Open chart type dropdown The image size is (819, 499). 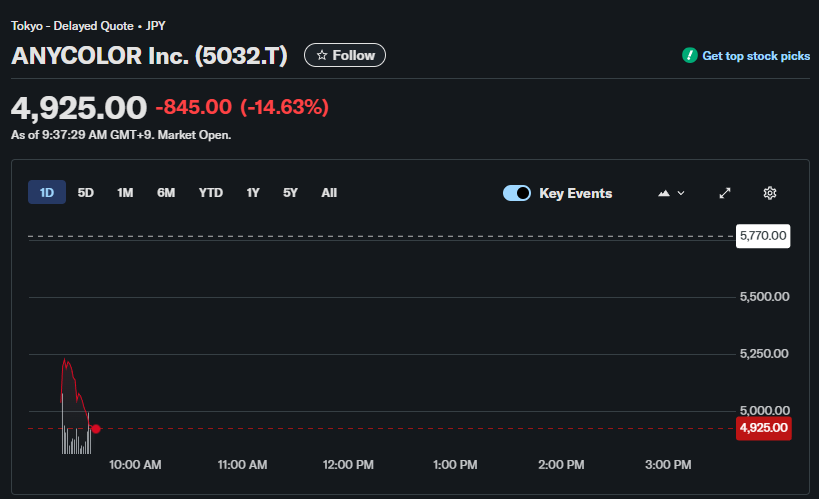pos(671,193)
